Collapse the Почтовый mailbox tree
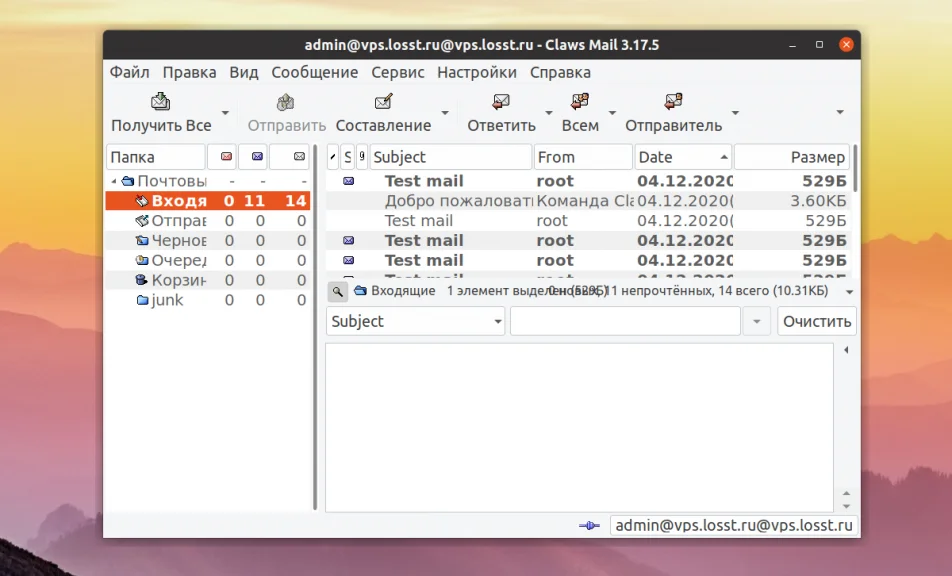 (114, 181)
